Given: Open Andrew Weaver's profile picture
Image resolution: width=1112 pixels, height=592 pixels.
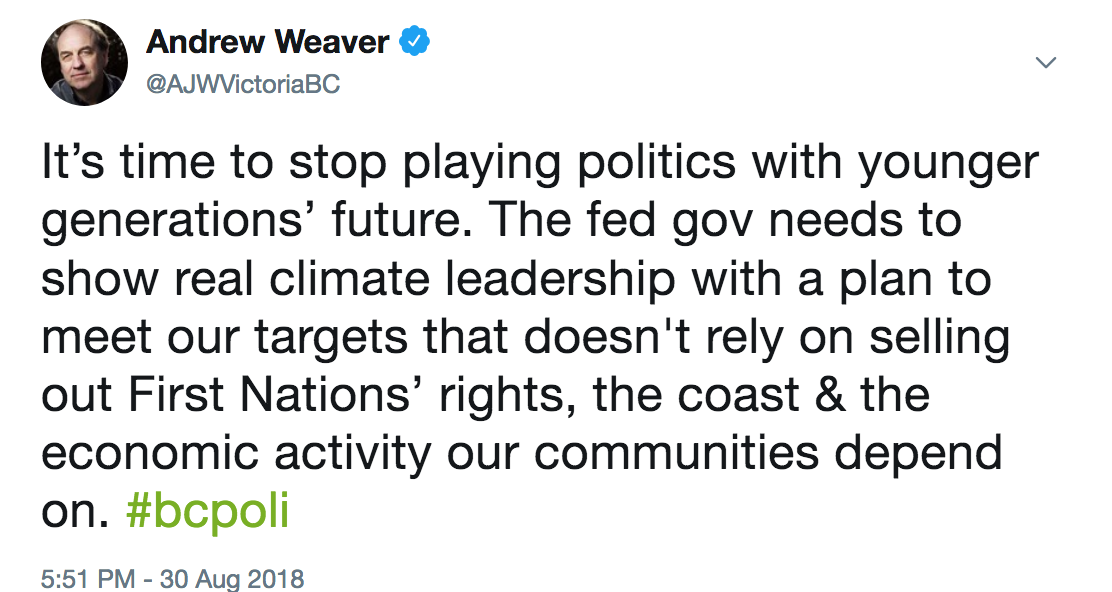Looking at the screenshot, I should (84, 62).
